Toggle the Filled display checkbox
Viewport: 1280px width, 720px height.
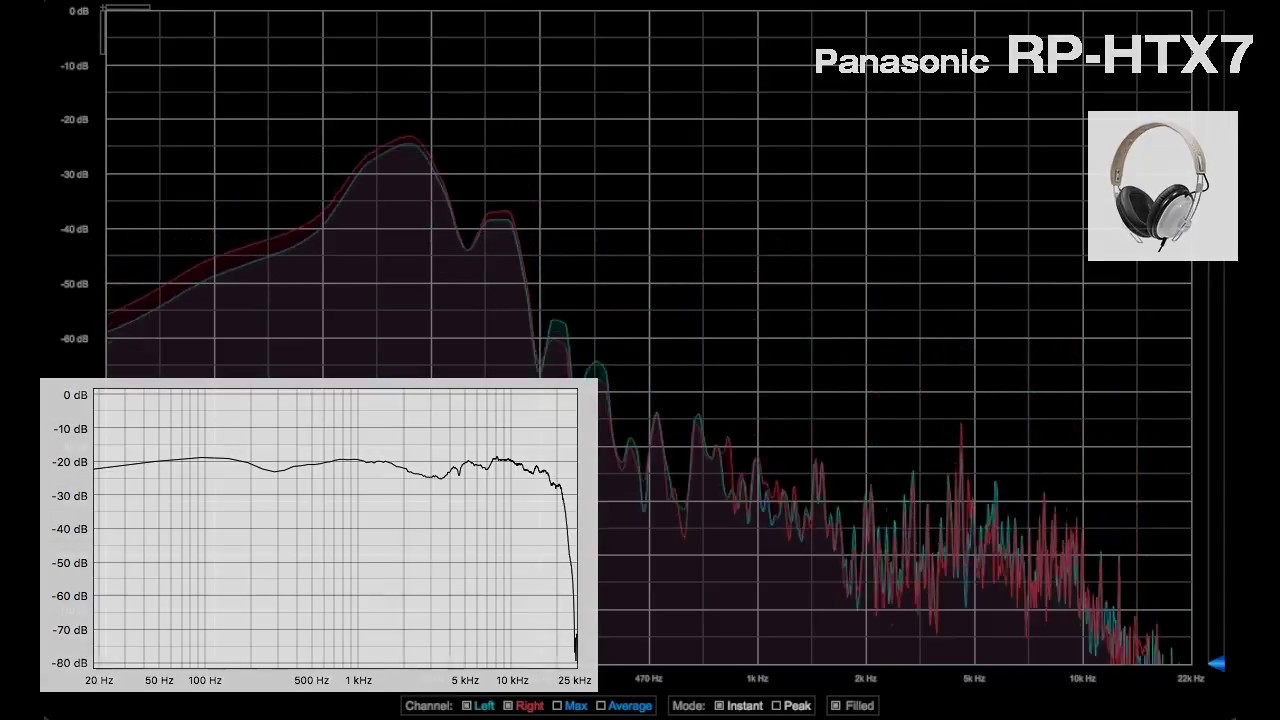point(836,706)
